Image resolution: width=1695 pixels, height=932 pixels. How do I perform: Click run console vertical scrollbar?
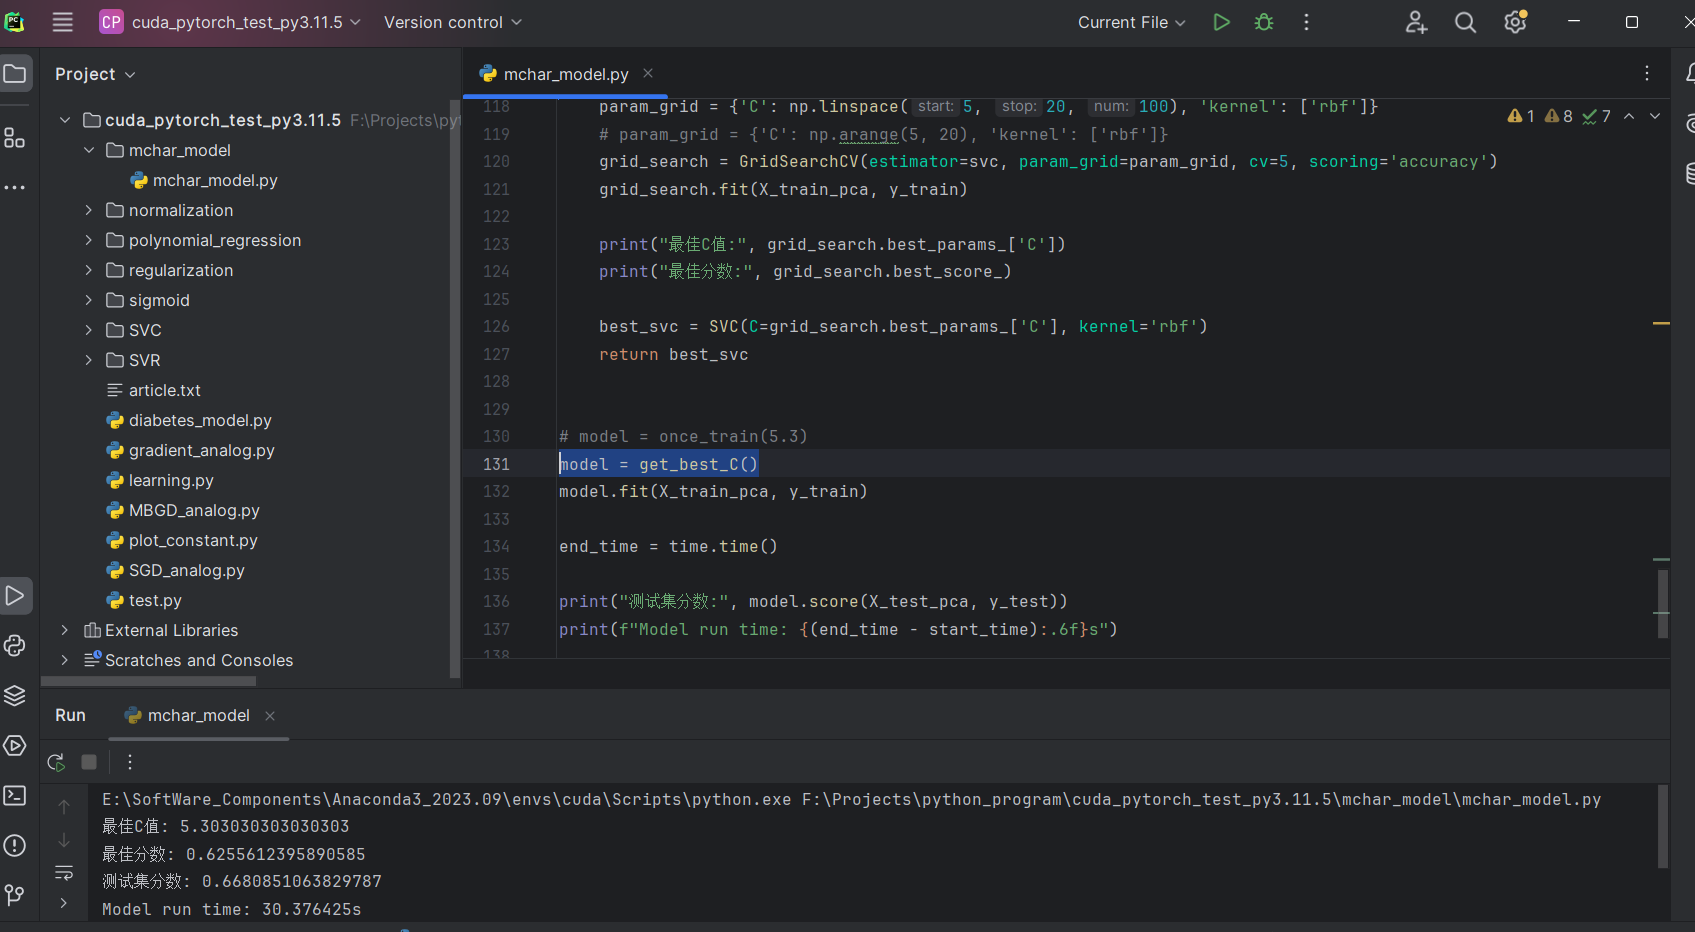click(1663, 826)
